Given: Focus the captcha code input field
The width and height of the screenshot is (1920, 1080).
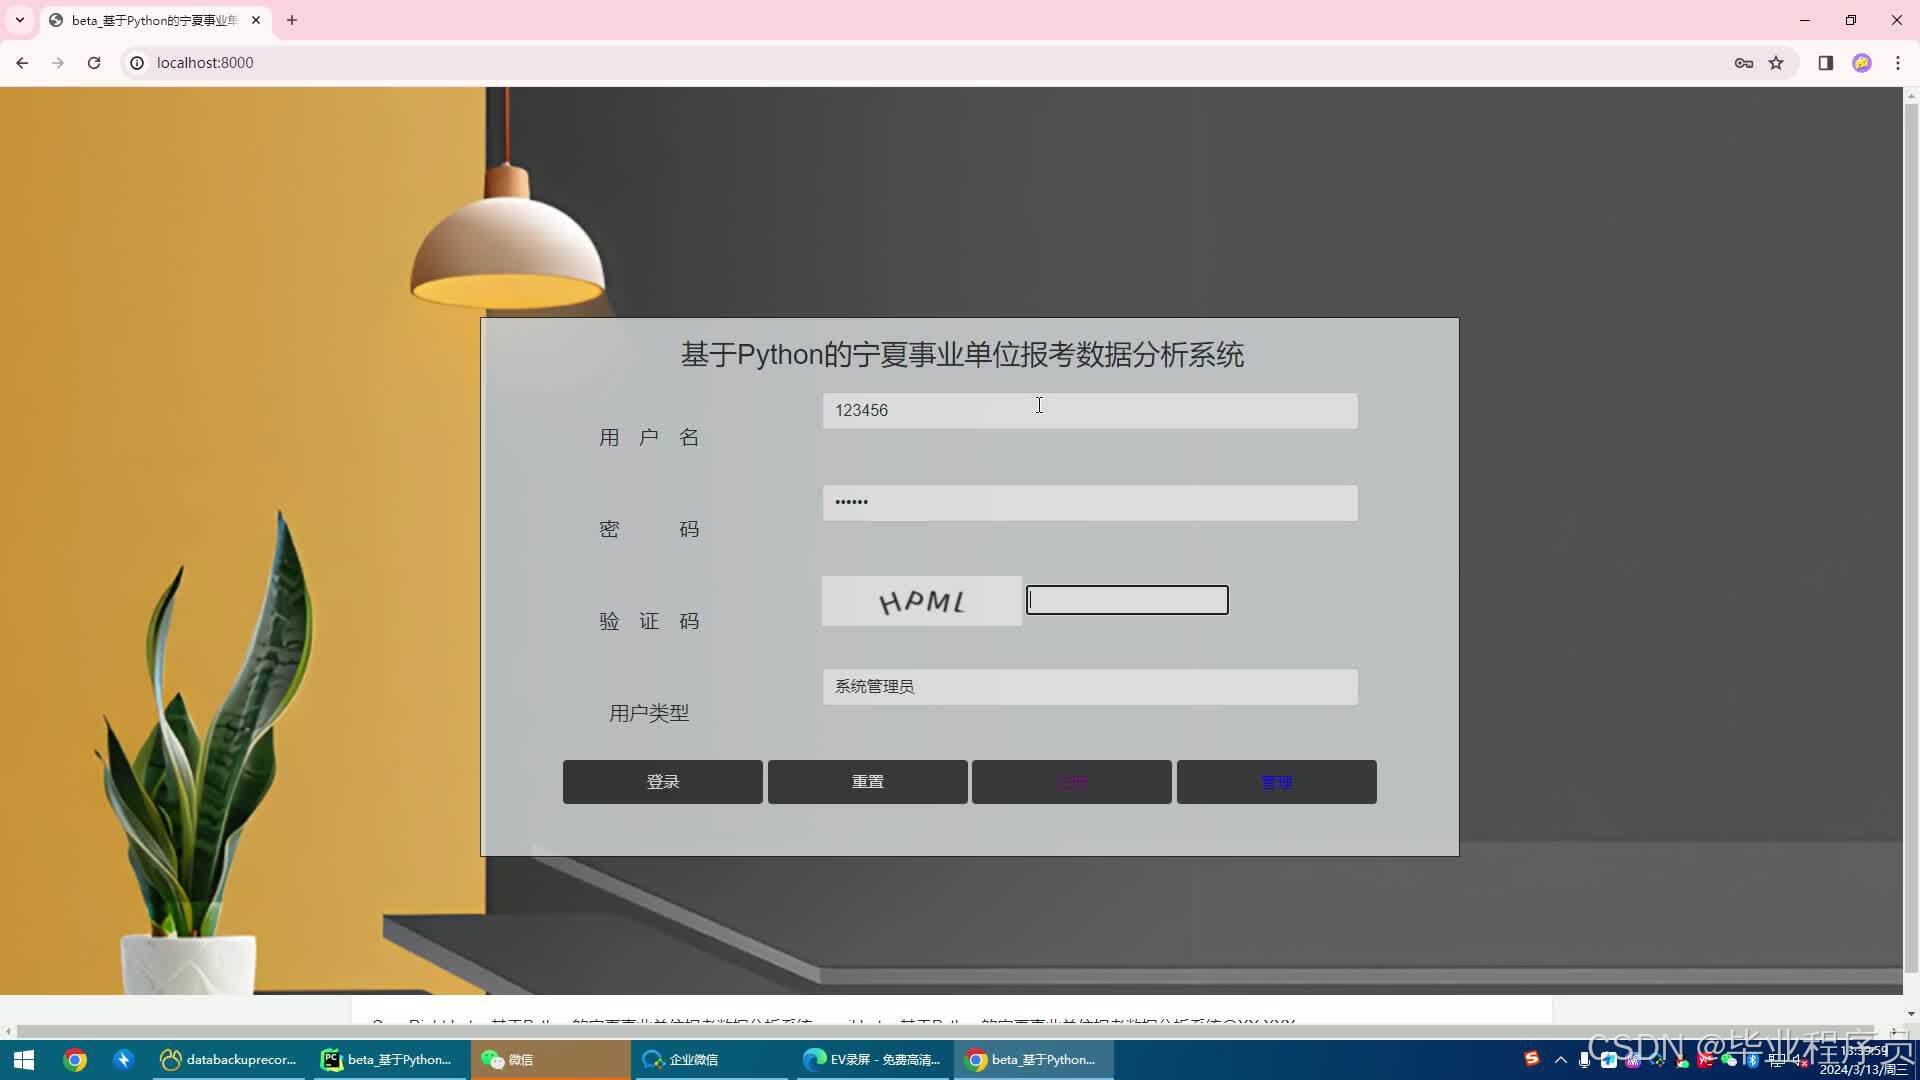Looking at the screenshot, I should [x=1127, y=600].
